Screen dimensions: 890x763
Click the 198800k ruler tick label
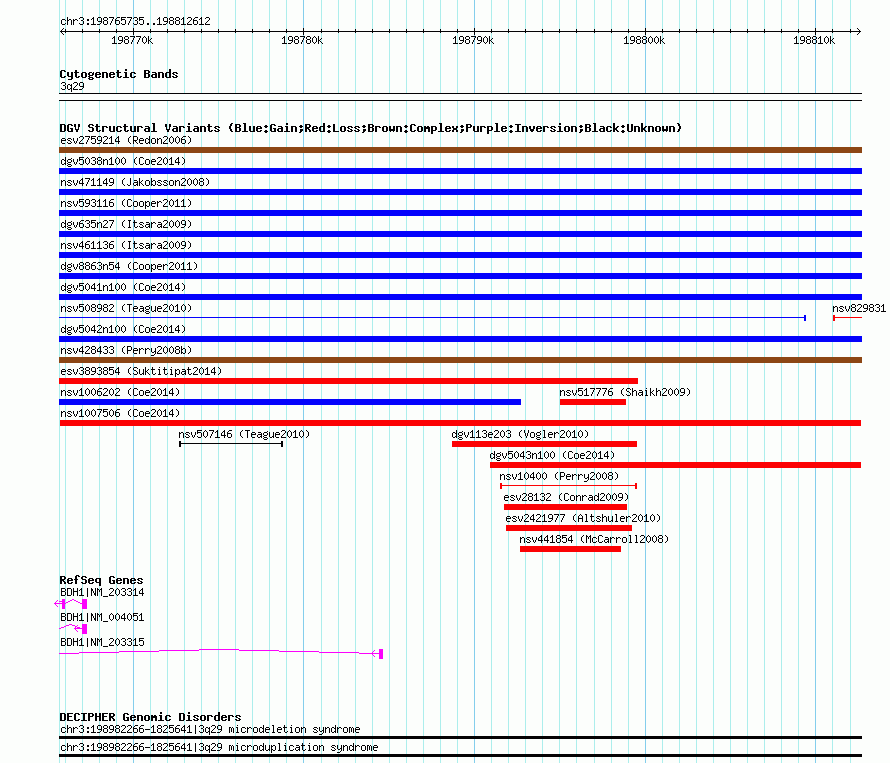pos(644,40)
